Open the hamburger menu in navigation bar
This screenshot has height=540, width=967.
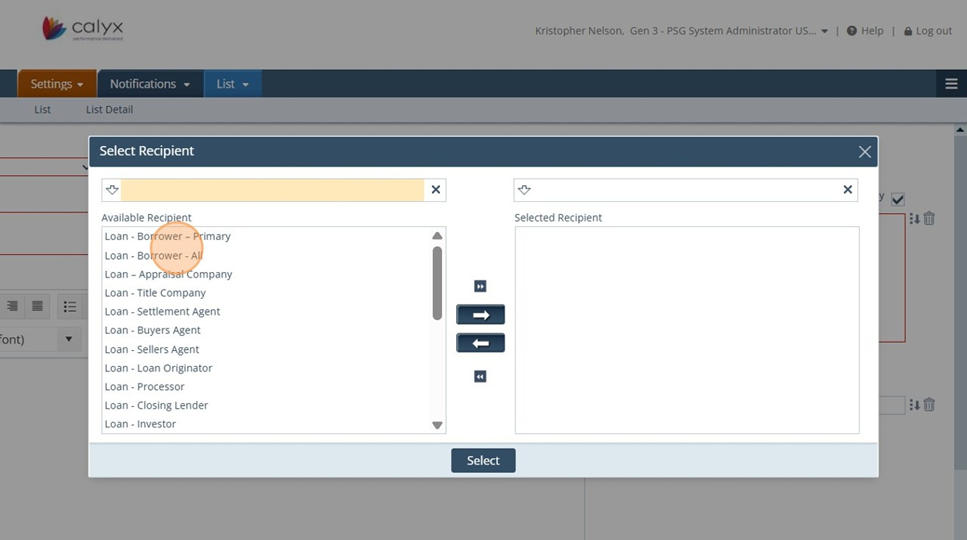coord(951,84)
